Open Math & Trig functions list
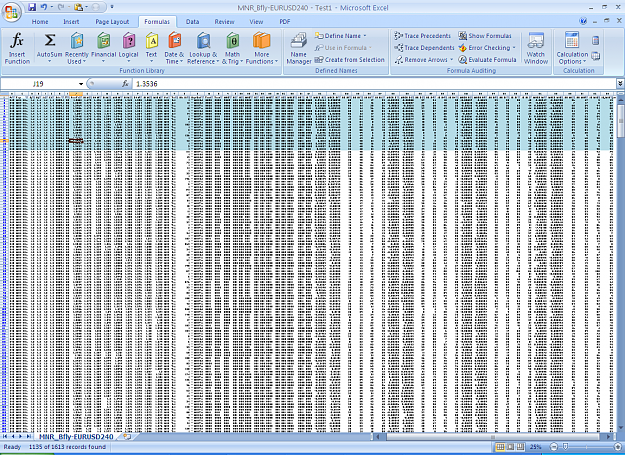 (x=232, y=48)
